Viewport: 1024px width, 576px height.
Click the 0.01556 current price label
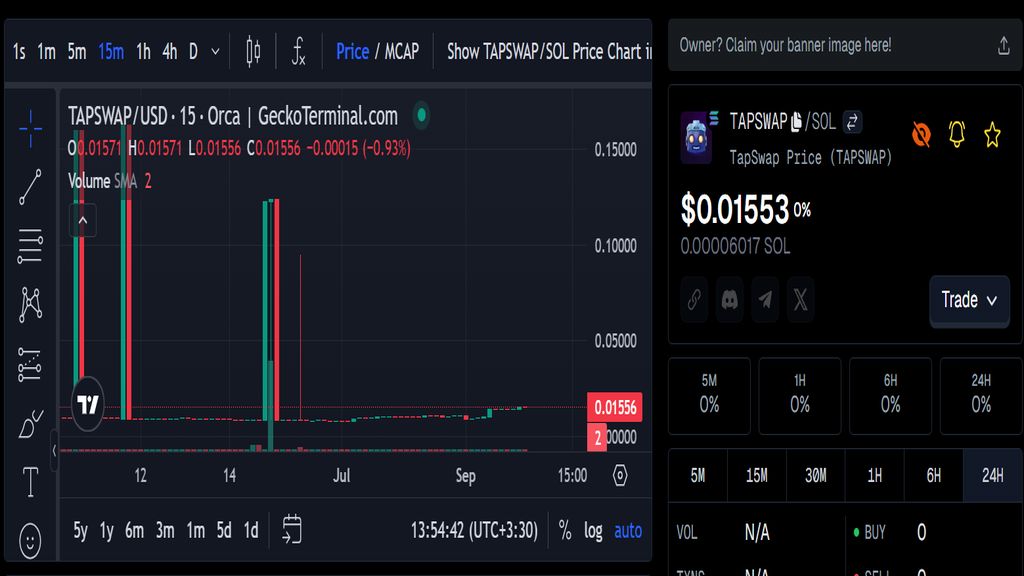(615, 408)
